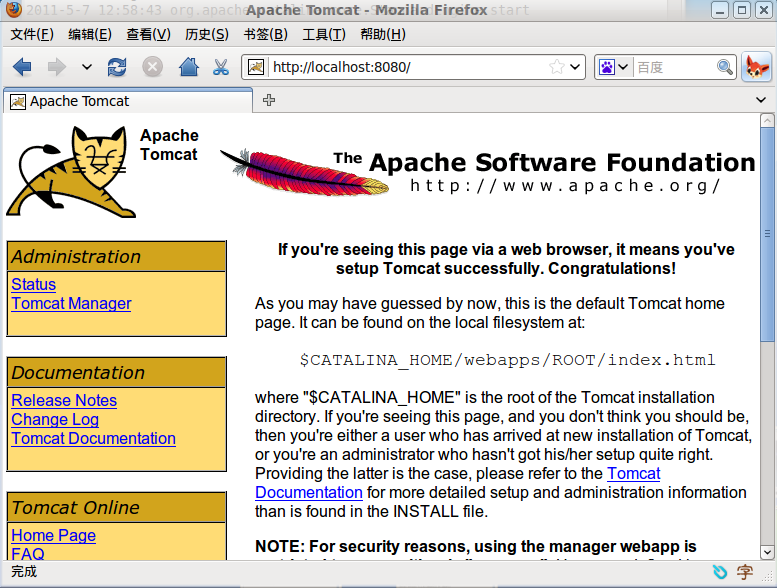The image size is (777, 588).
Task: Click the Documentation section heading
Action: pos(117,373)
